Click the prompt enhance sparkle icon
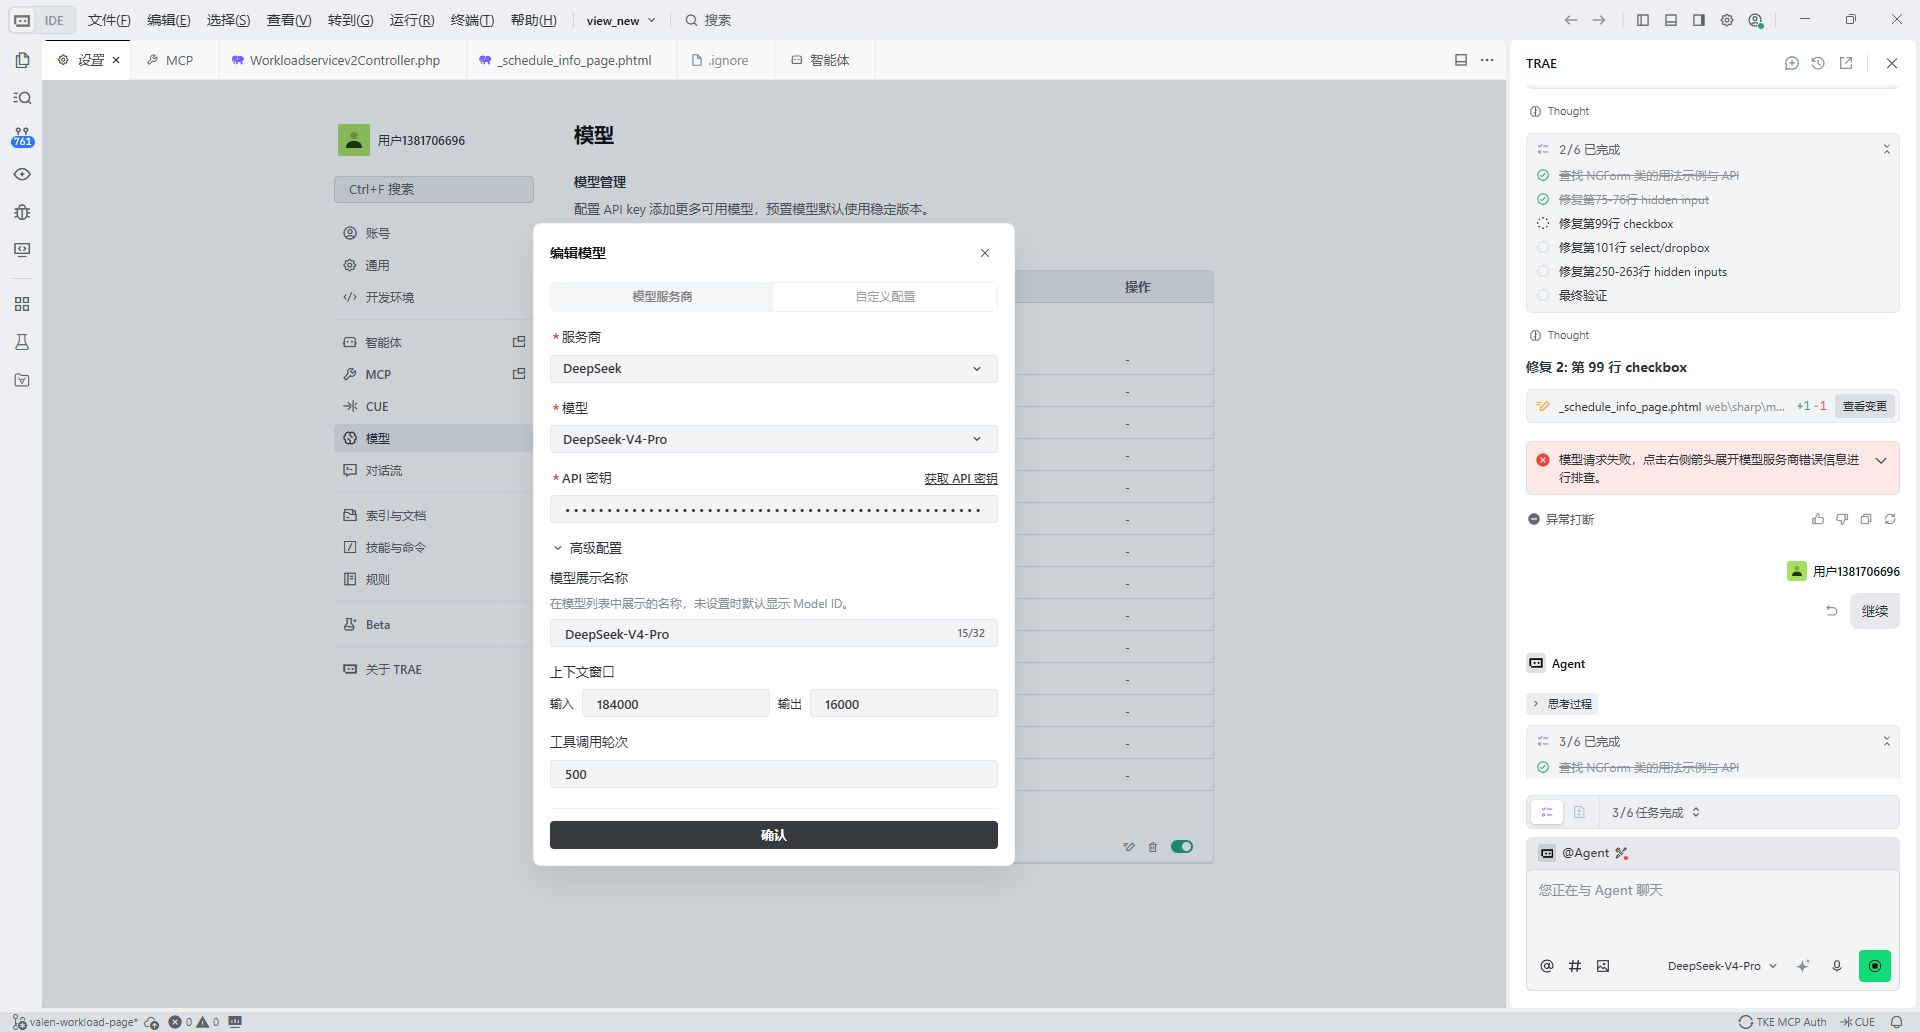Screen dimensions: 1920x1032 coord(1803,966)
